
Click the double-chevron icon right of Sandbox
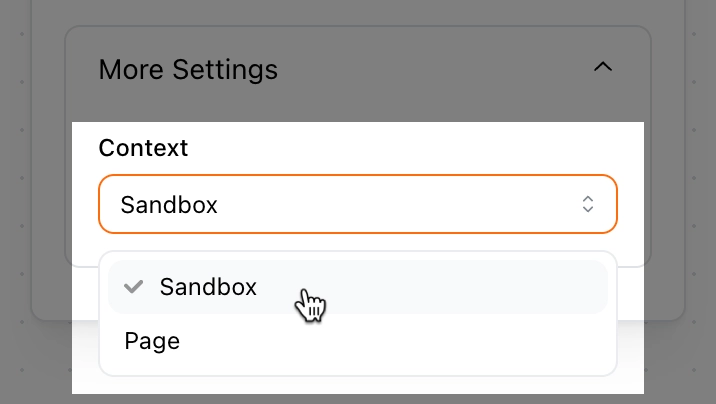[x=588, y=205]
